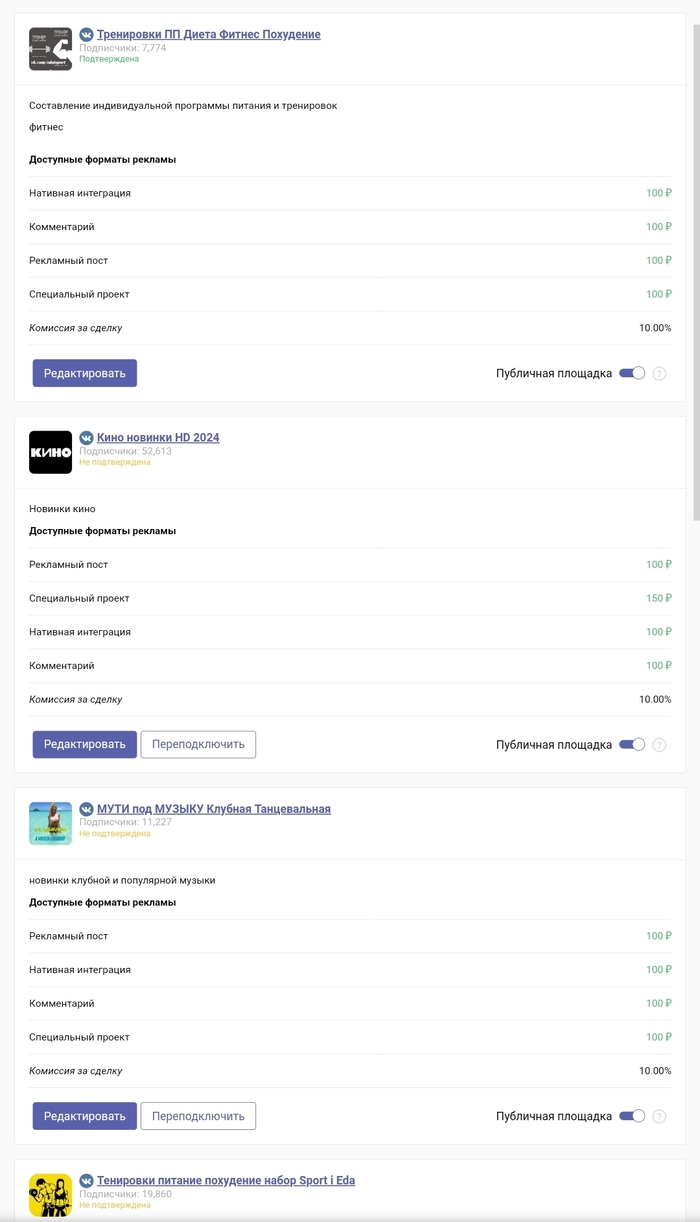
Task: Click VK icon next to Тренировки ПП Диета
Action: pyautogui.click(x=86, y=34)
